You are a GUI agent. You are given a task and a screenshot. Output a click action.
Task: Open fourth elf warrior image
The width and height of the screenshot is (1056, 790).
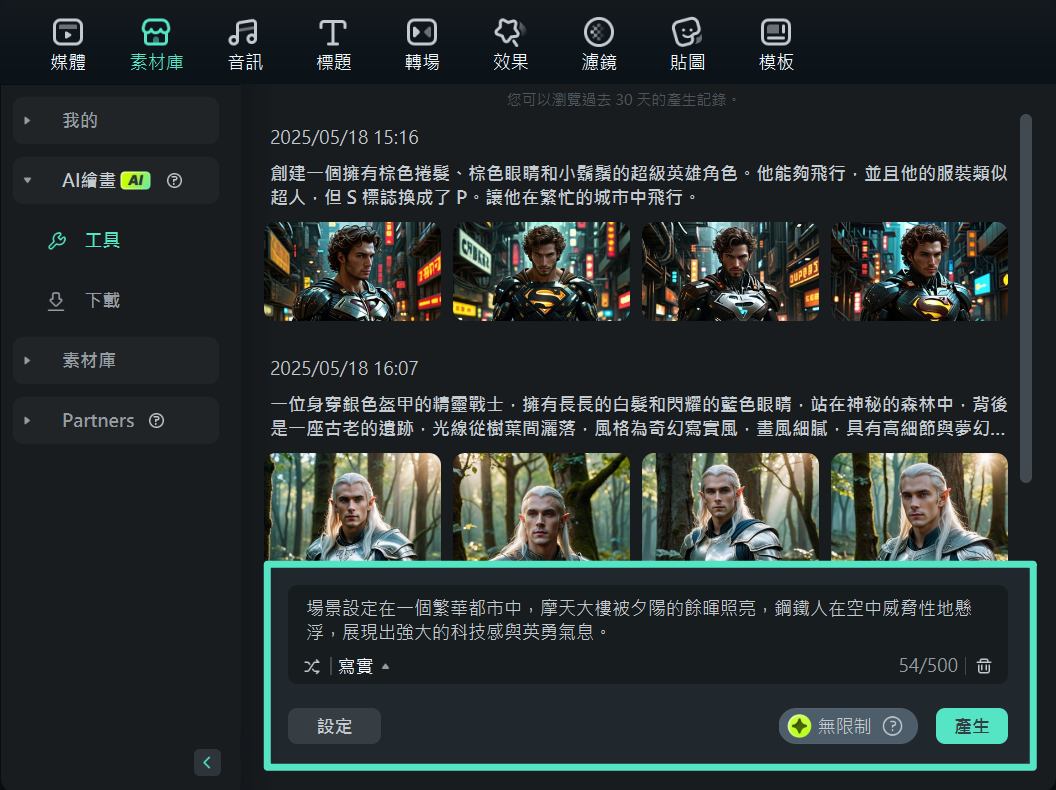(919, 506)
